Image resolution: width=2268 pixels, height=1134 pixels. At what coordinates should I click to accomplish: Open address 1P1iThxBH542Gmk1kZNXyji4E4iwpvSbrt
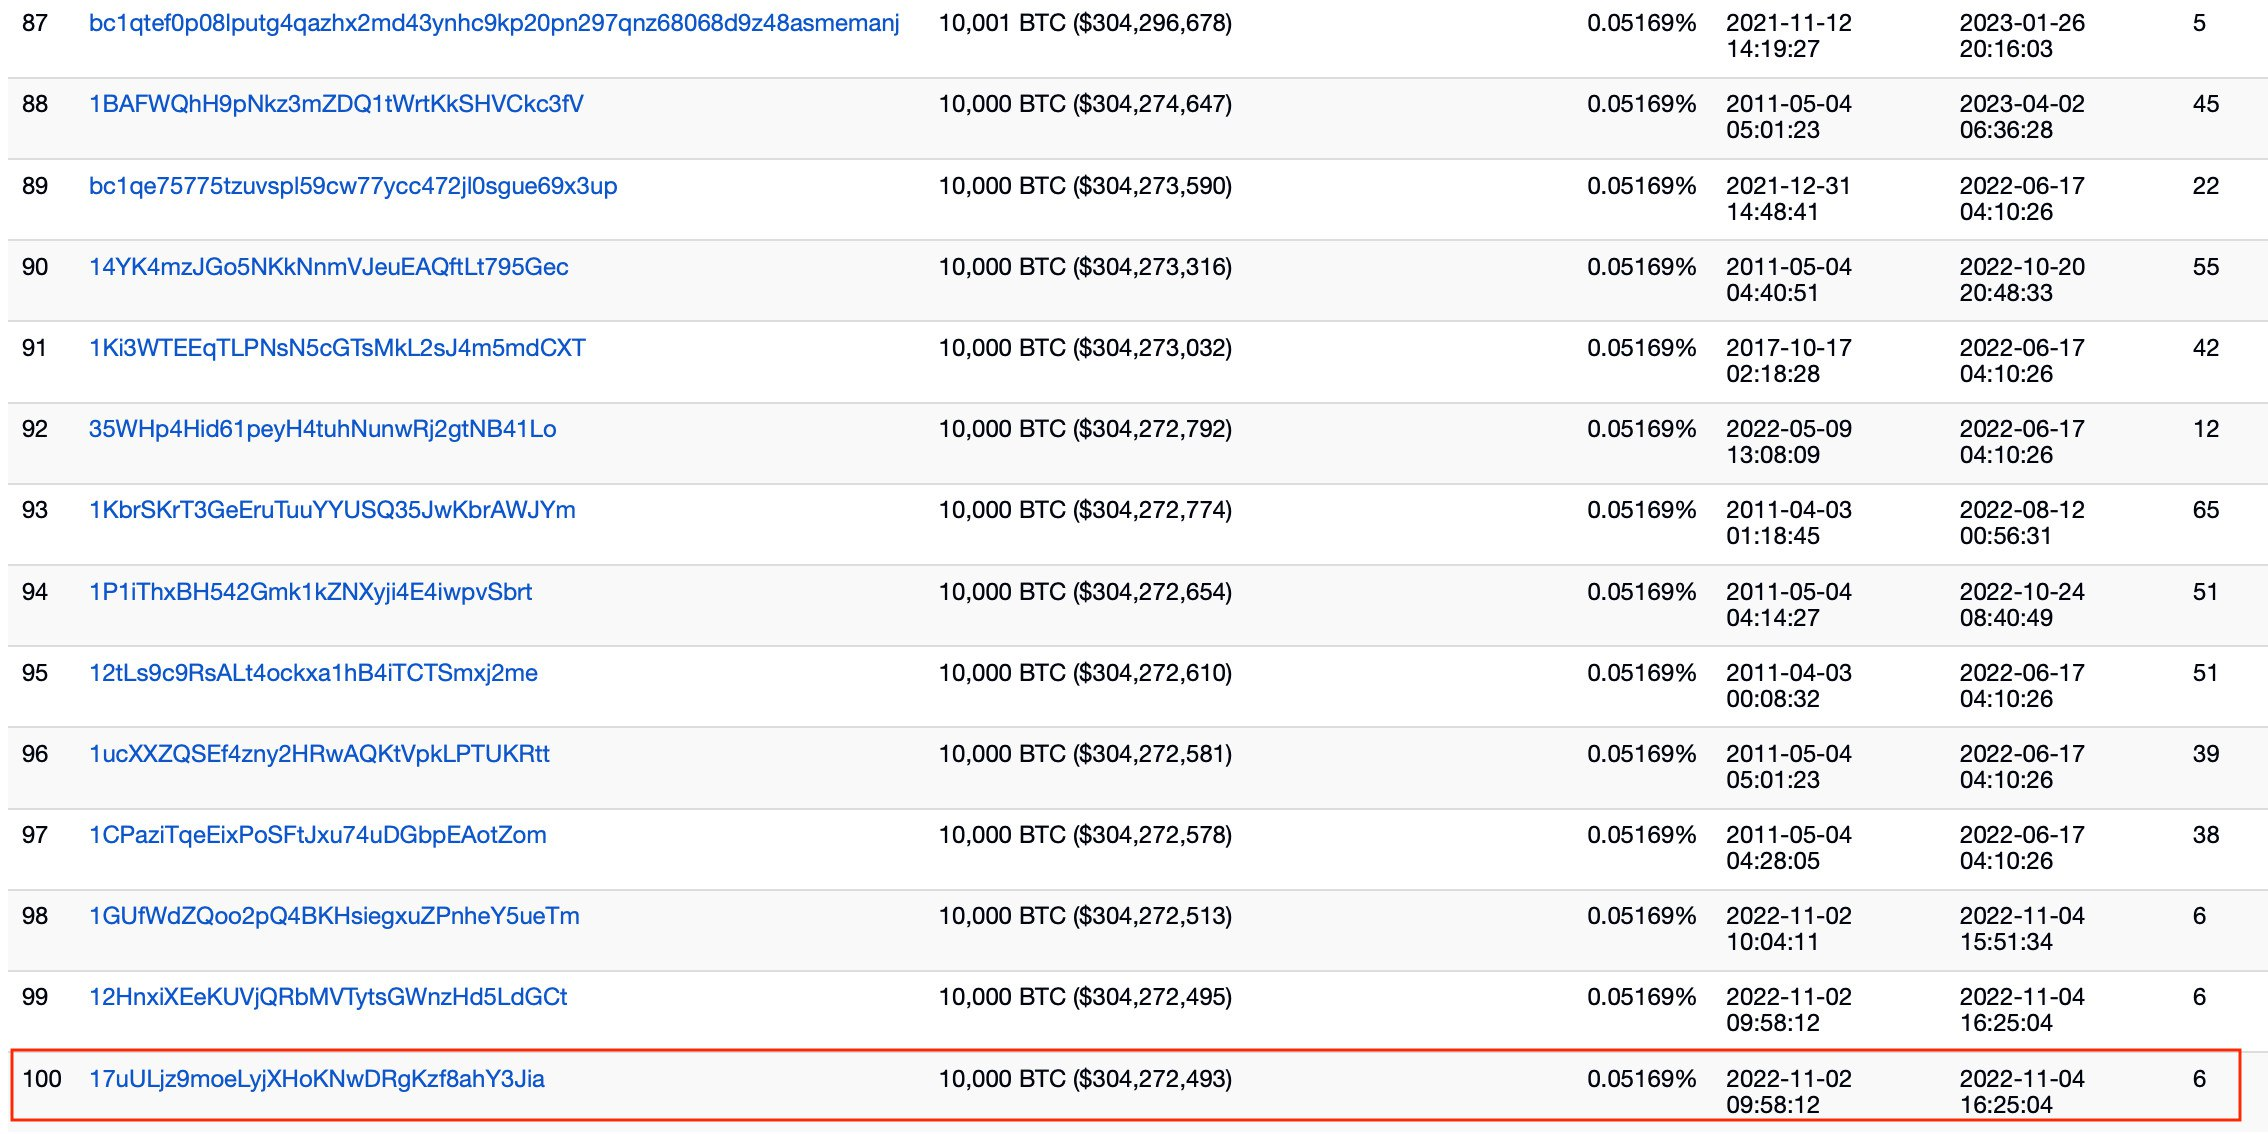[x=310, y=592]
